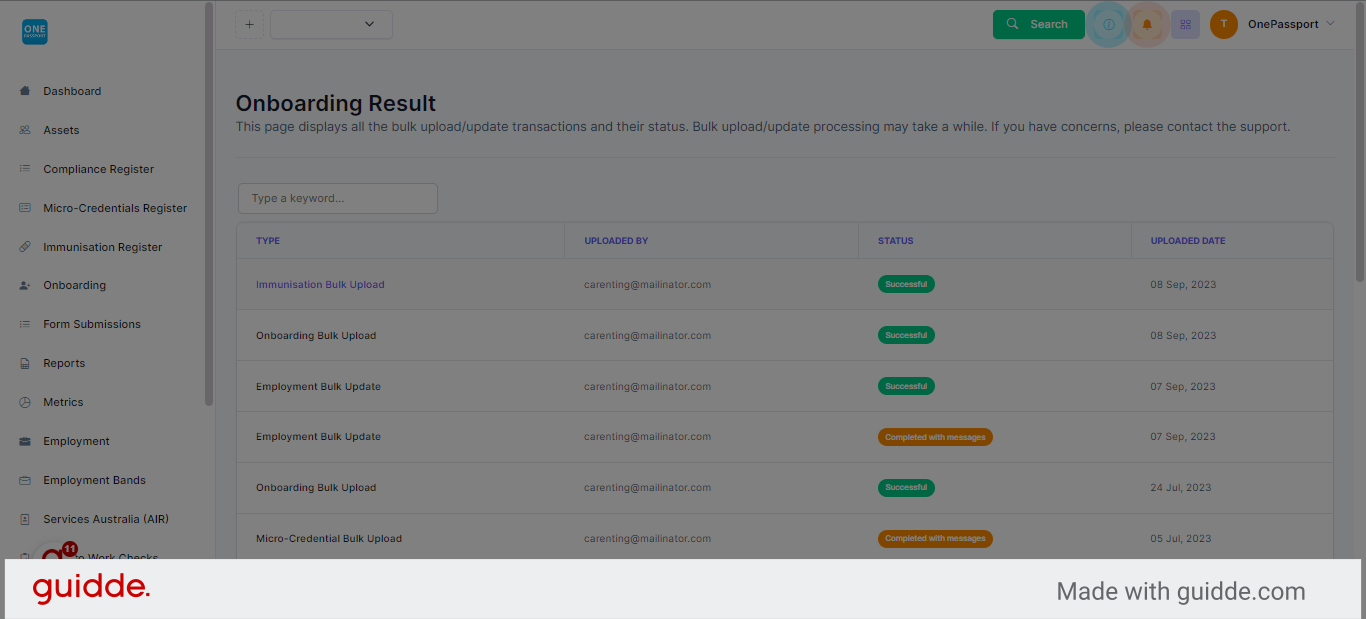
Task: Click Employment Bulk Update completed with messages
Action: [318, 437]
